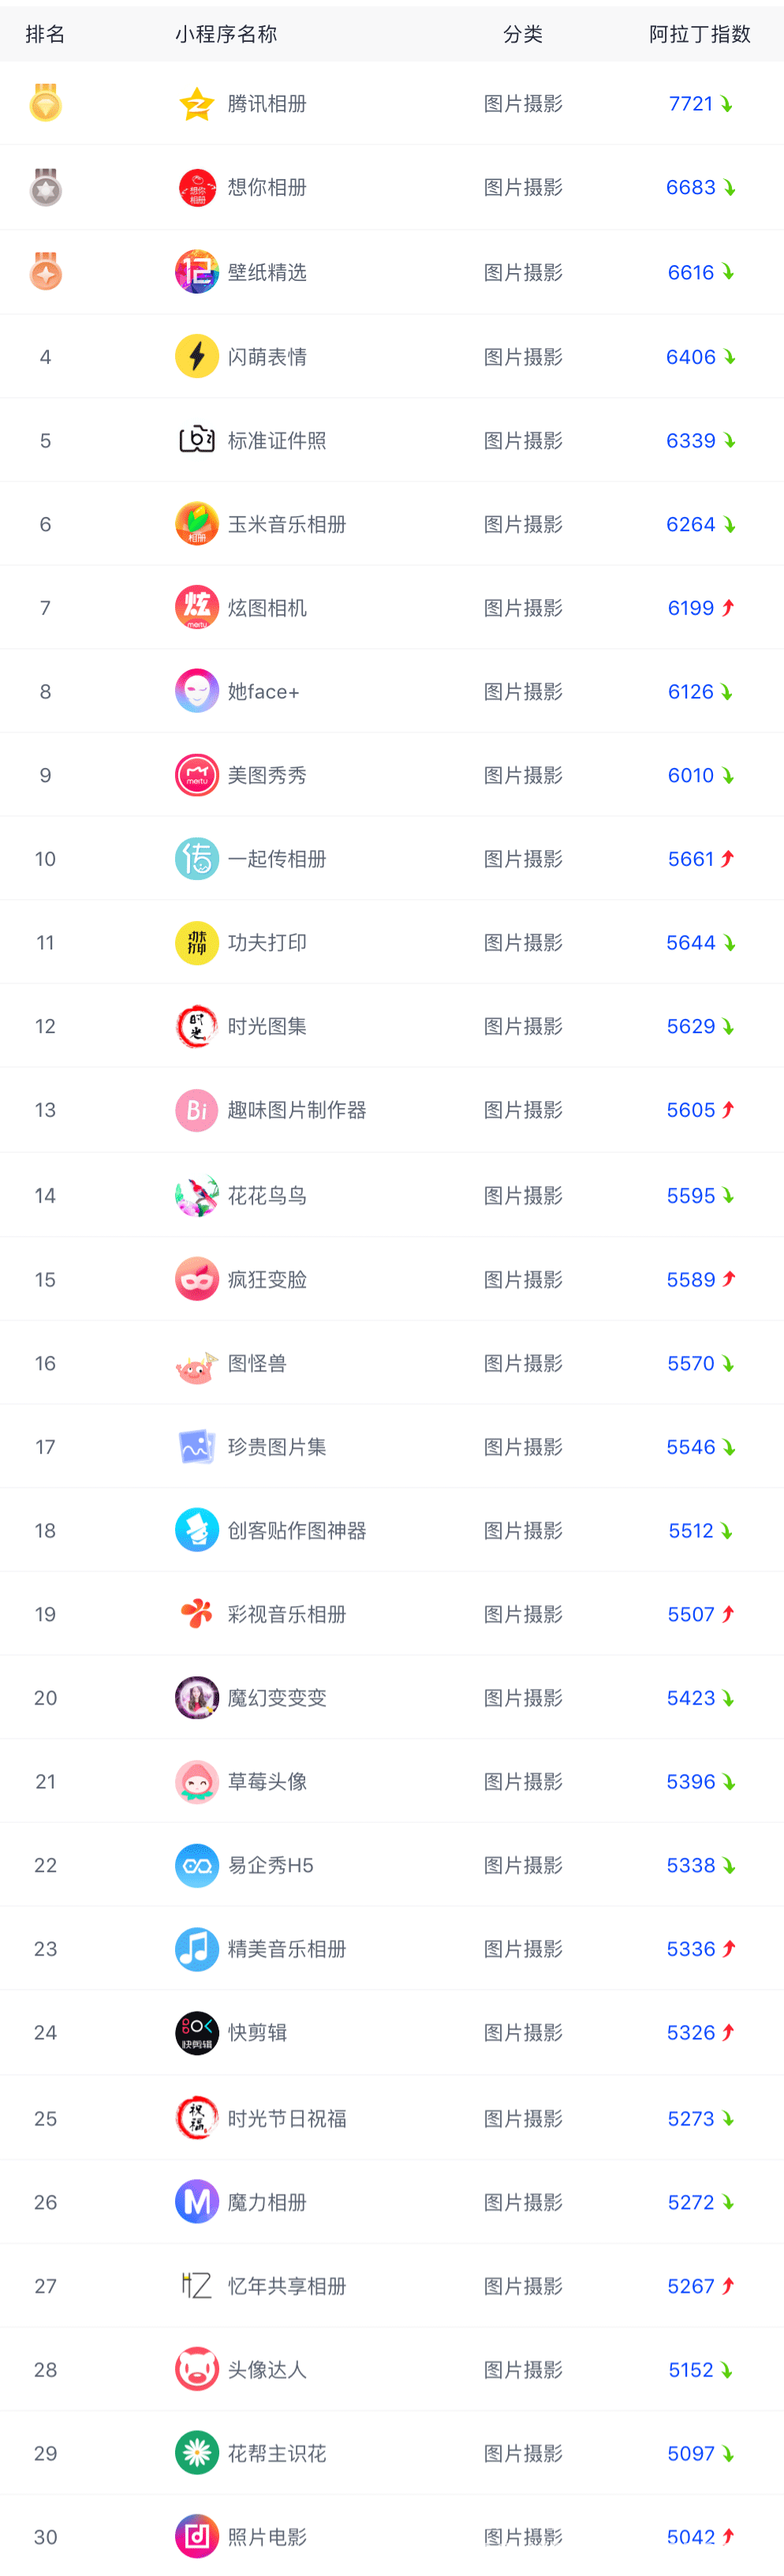Select the 图片摄影 category for 壁纸精选
Viewport: 784px width, 2576px height.
pos(523,272)
